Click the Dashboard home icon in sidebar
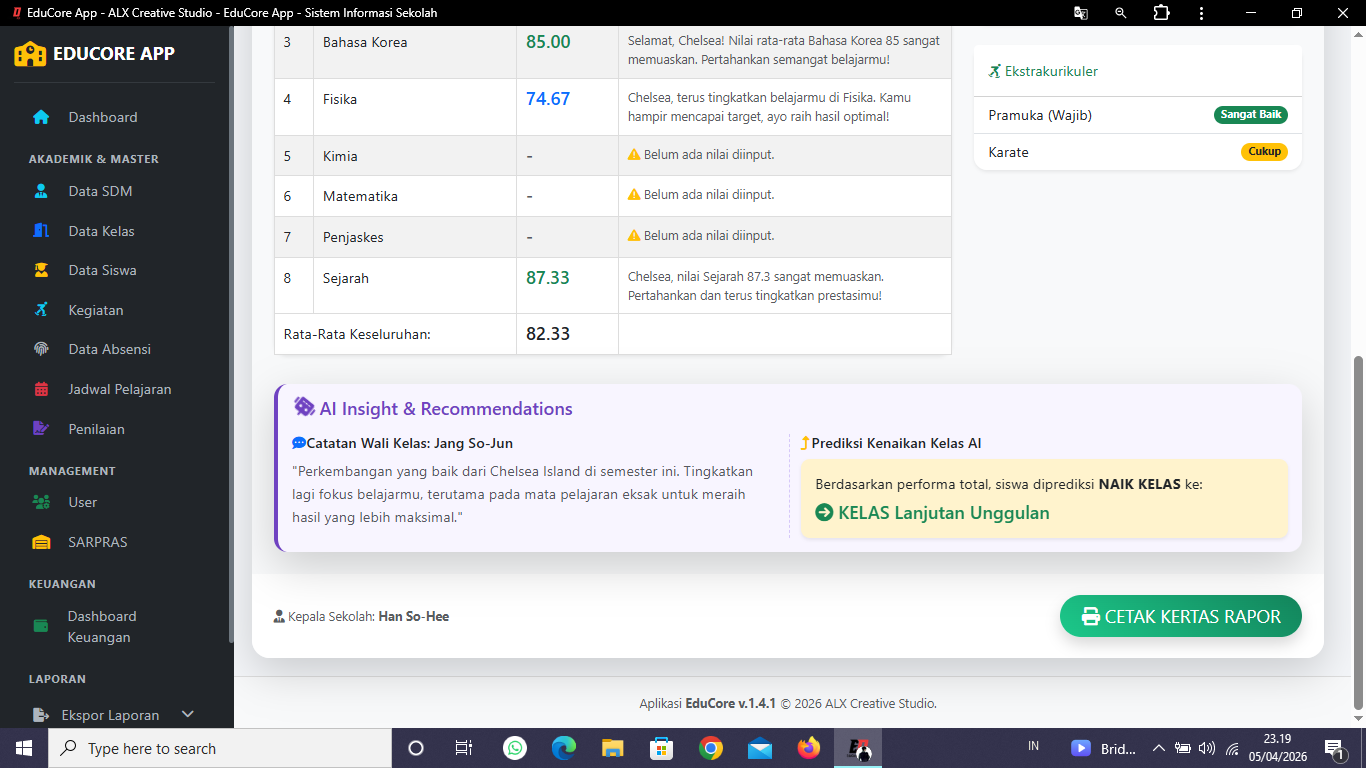Screen dimensions: 1366x768 click(x=41, y=117)
